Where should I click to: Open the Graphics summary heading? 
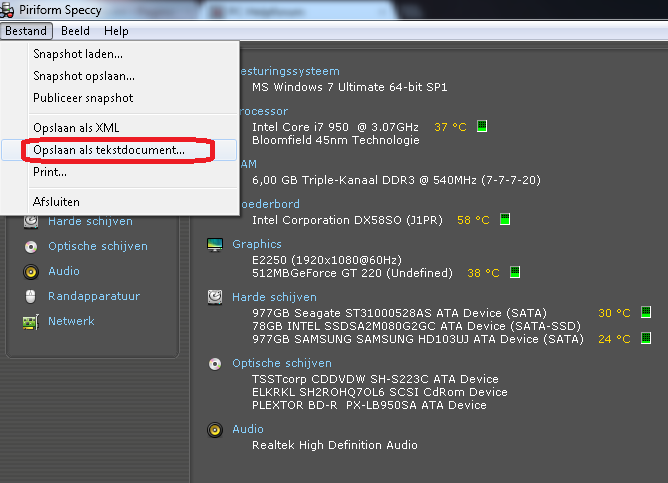pyautogui.click(x=257, y=244)
